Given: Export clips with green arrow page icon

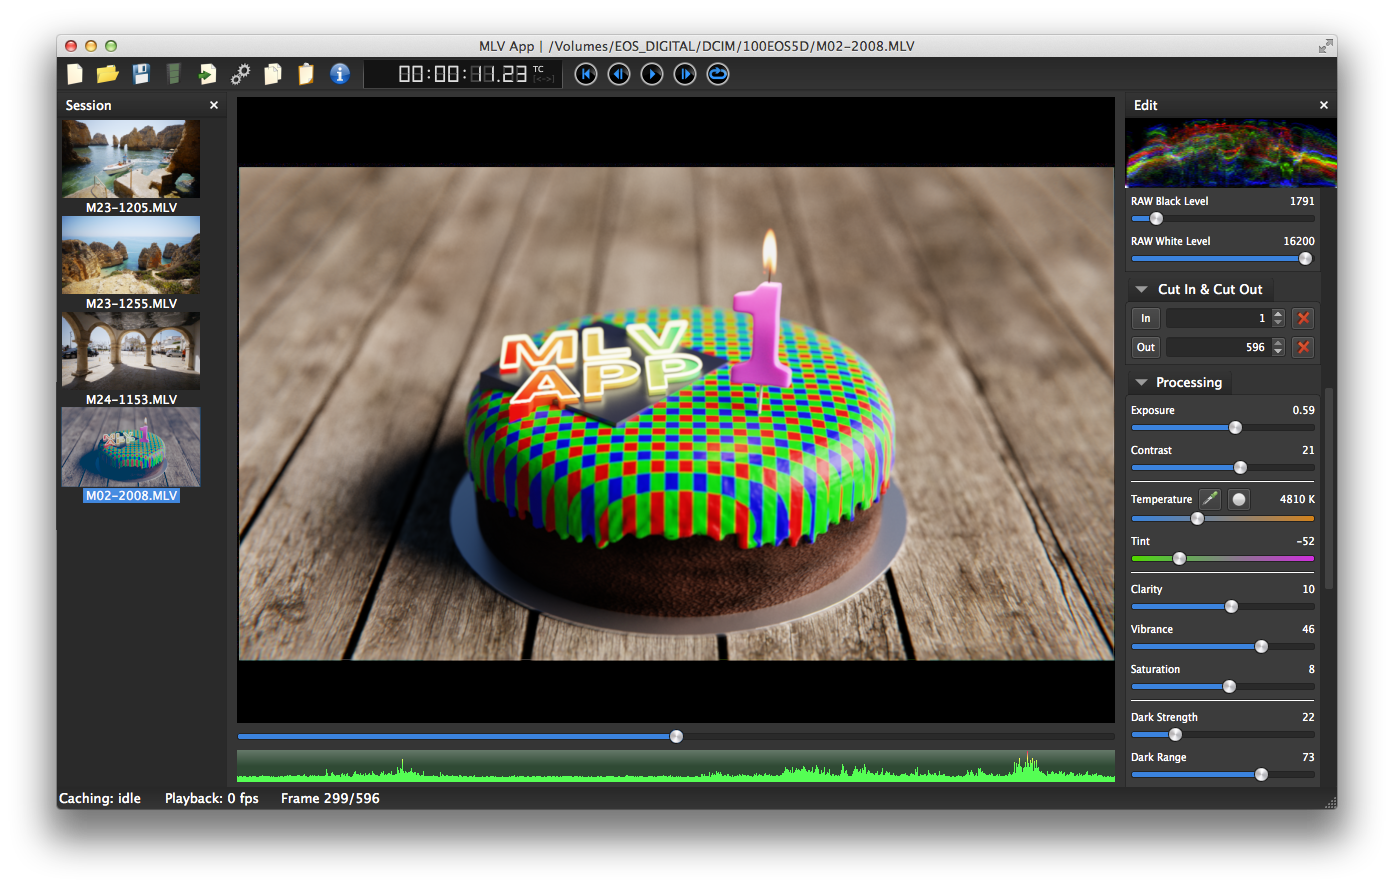Looking at the screenshot, I should [207, 74].
